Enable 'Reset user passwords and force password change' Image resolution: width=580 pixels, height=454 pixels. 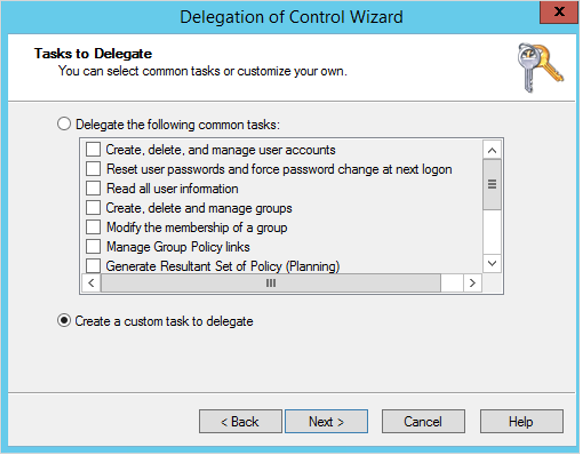[x=93, y=169]
